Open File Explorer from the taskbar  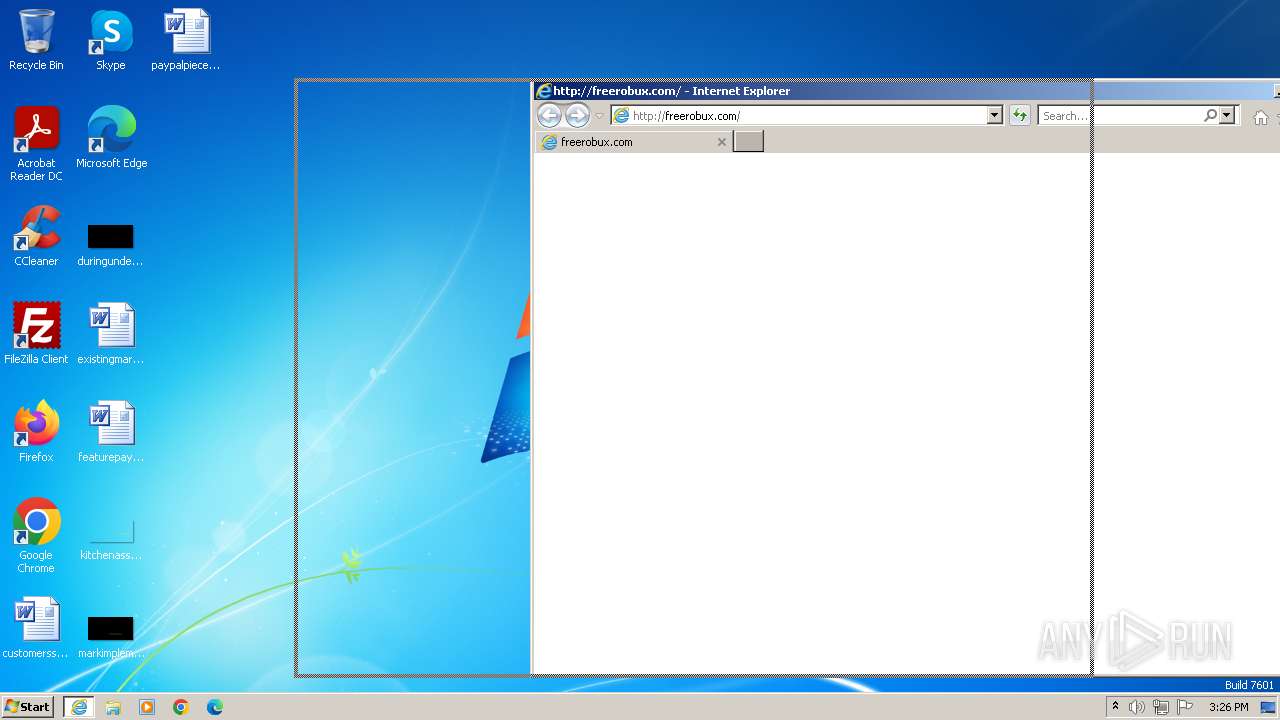coord(113,707)
